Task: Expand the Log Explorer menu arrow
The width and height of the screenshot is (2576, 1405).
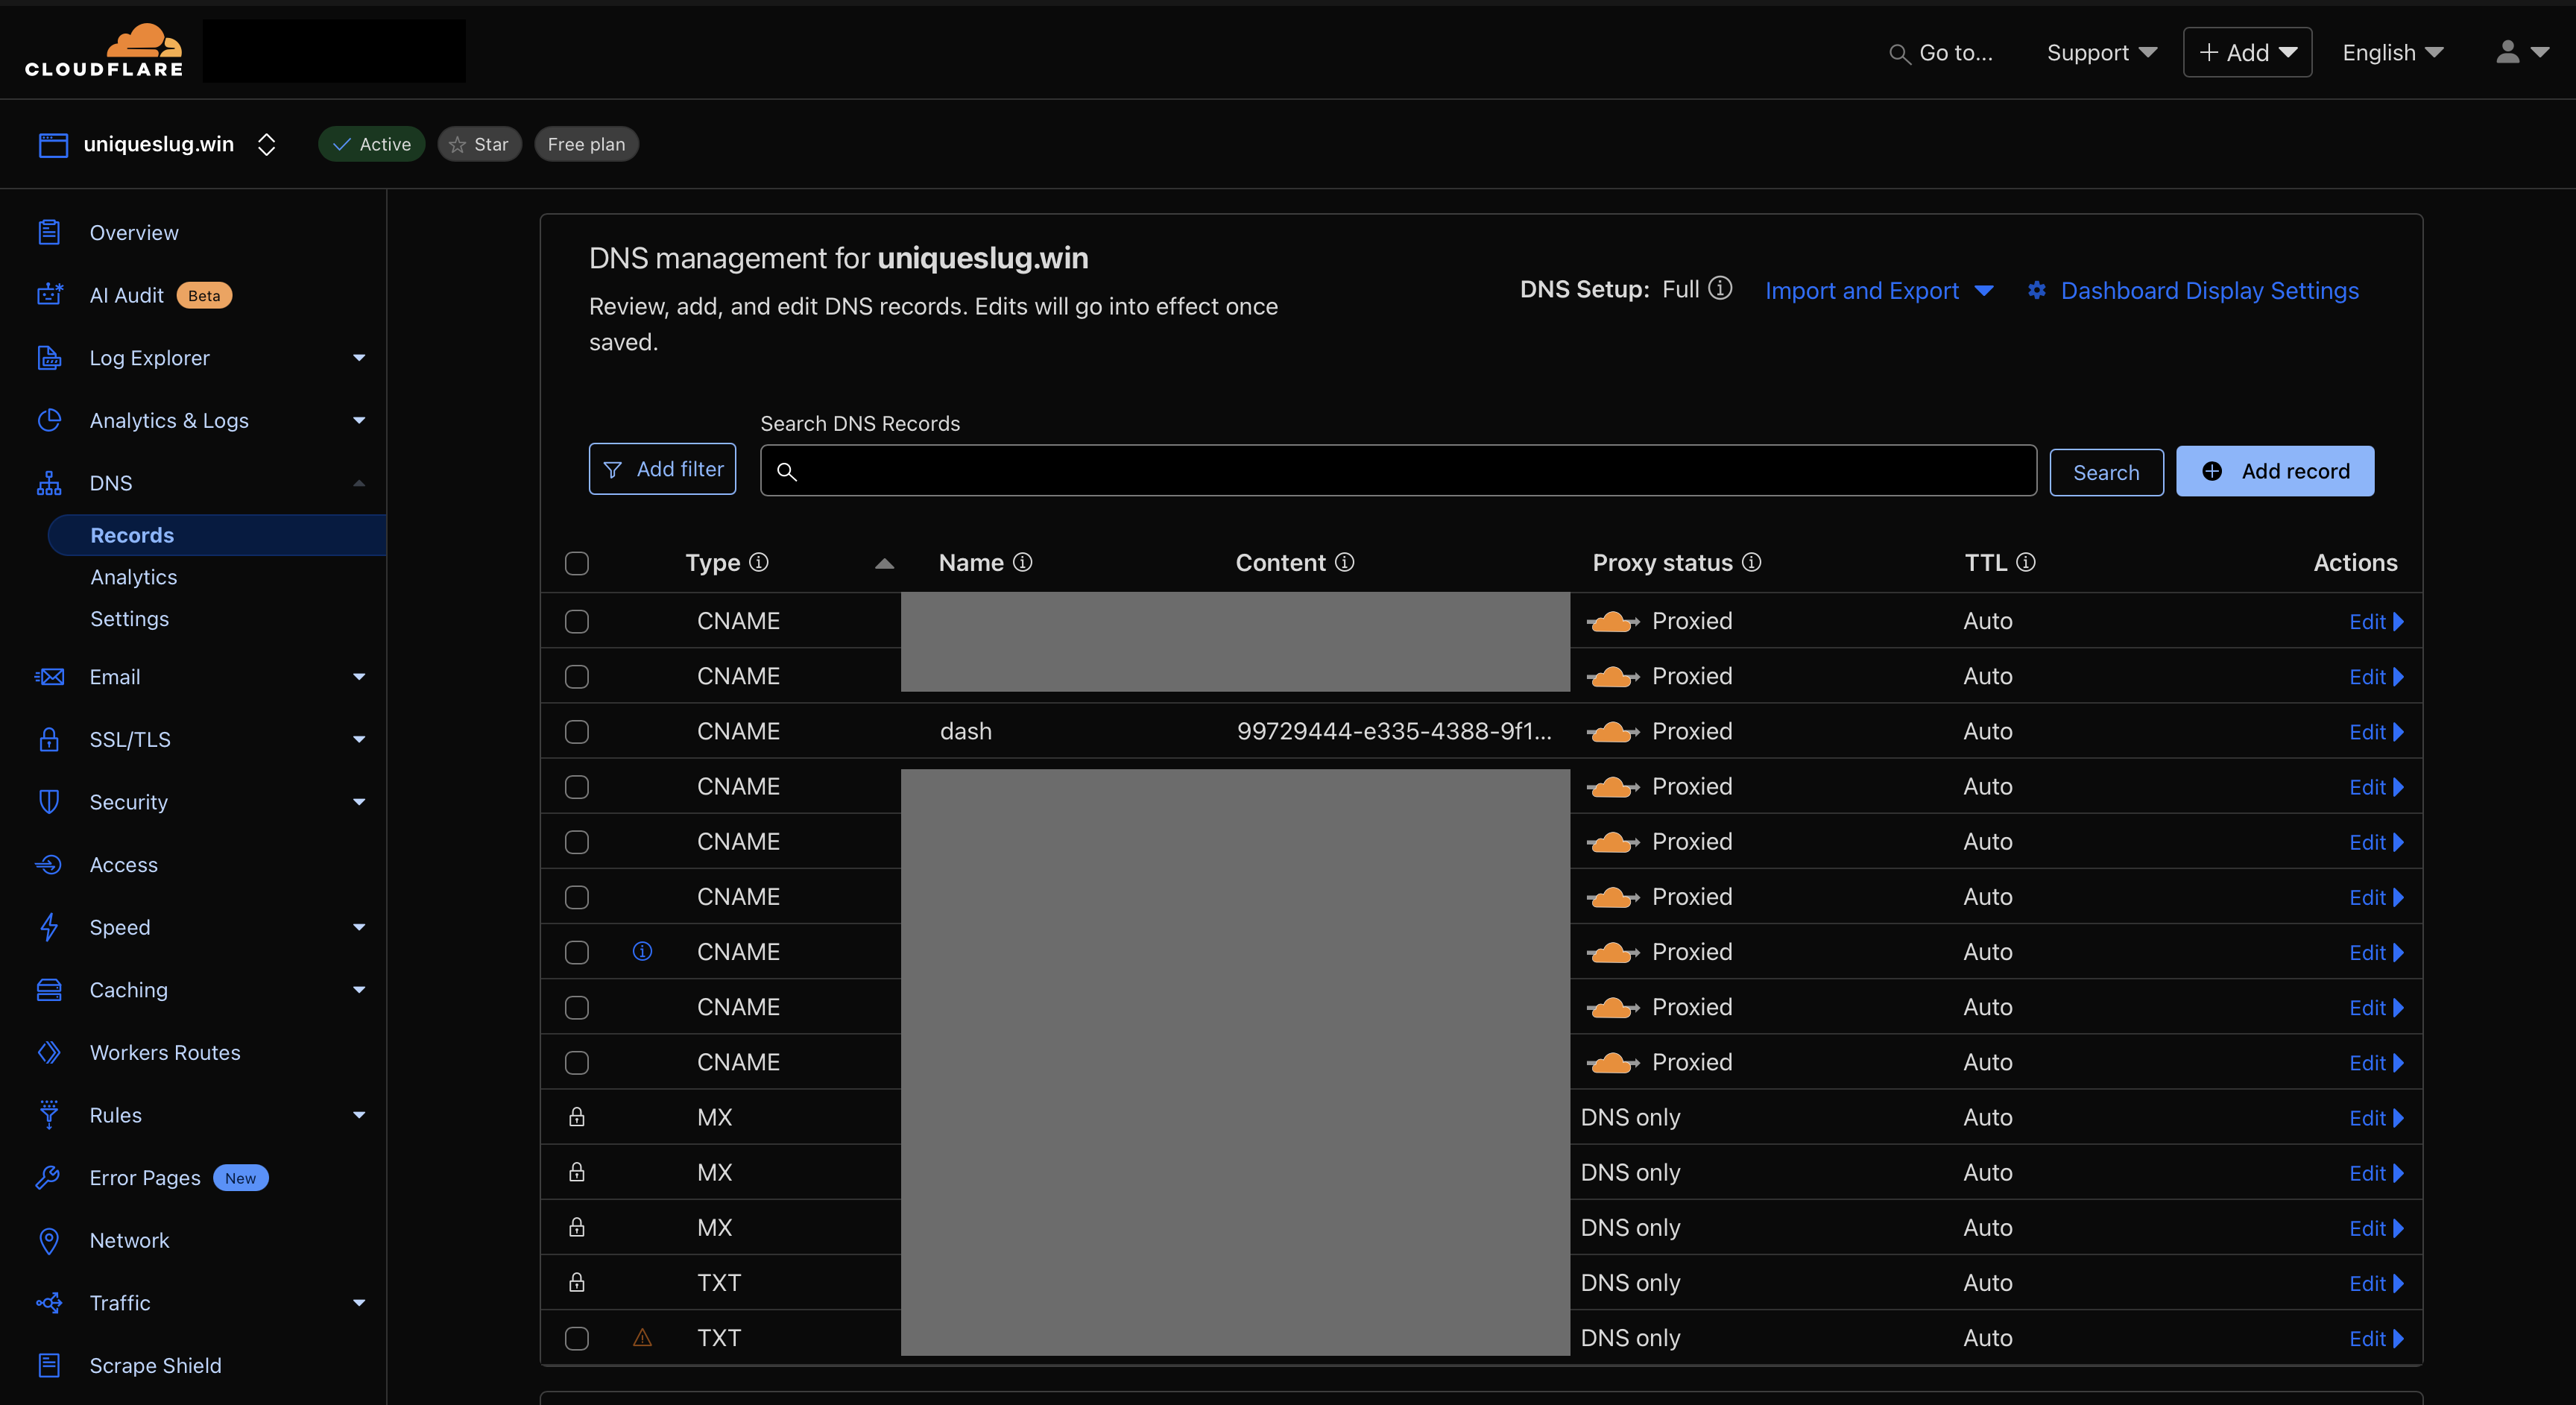Action: [359, 358]
